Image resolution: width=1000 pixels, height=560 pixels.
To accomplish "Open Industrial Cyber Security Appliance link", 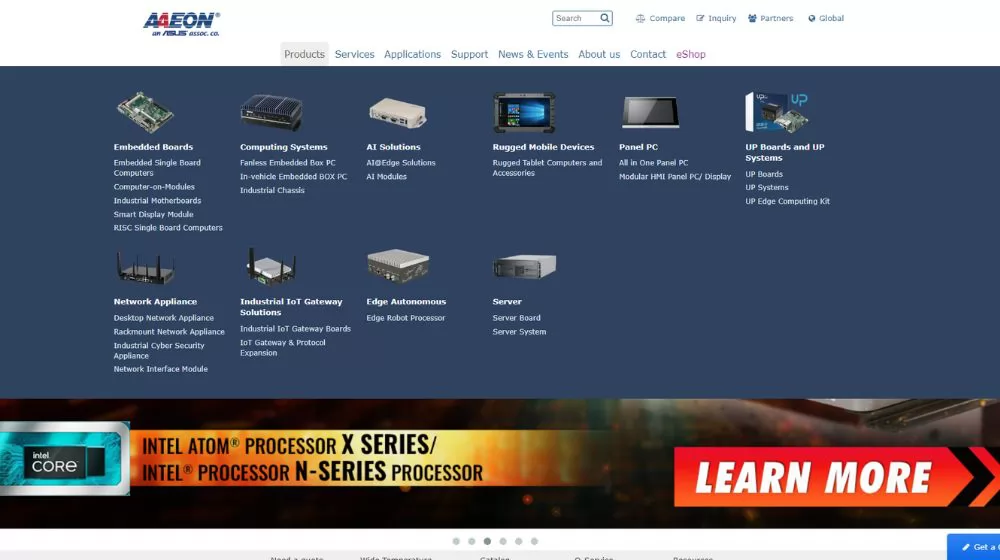I will click(159, 351).
